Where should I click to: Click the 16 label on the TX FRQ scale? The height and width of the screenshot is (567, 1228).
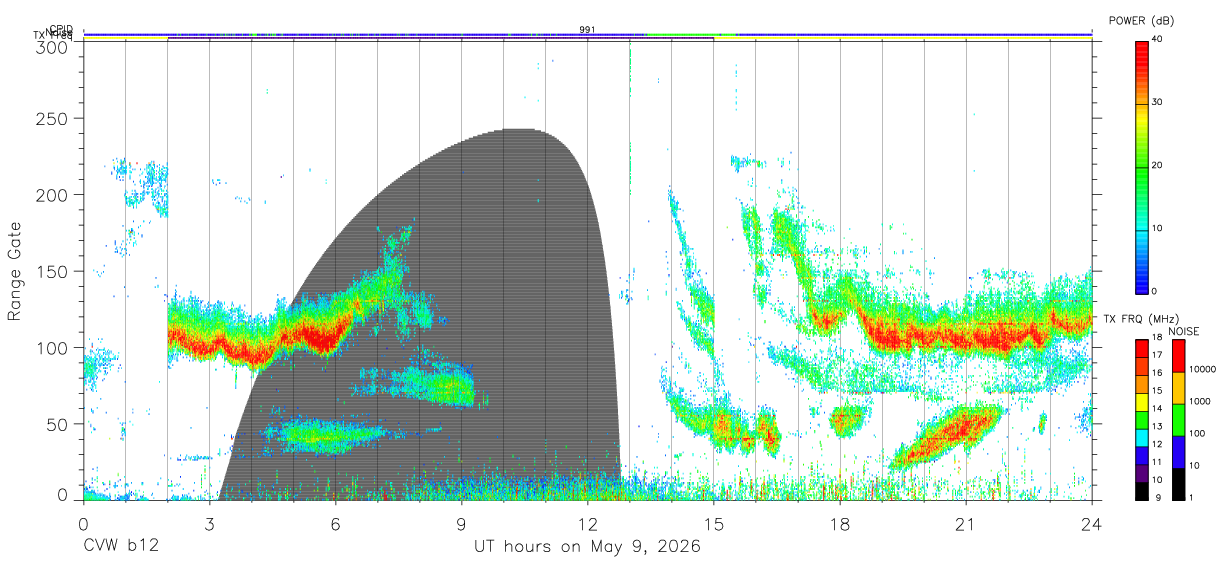(x=1156, y=374)
